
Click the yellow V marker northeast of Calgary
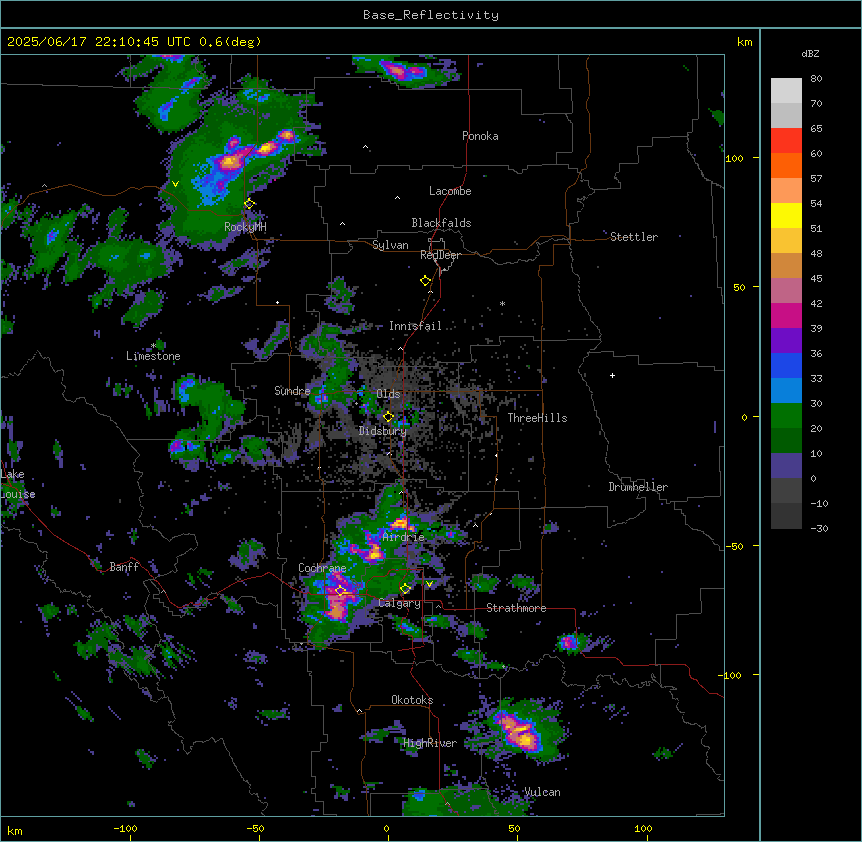click(x=429, y=584)
